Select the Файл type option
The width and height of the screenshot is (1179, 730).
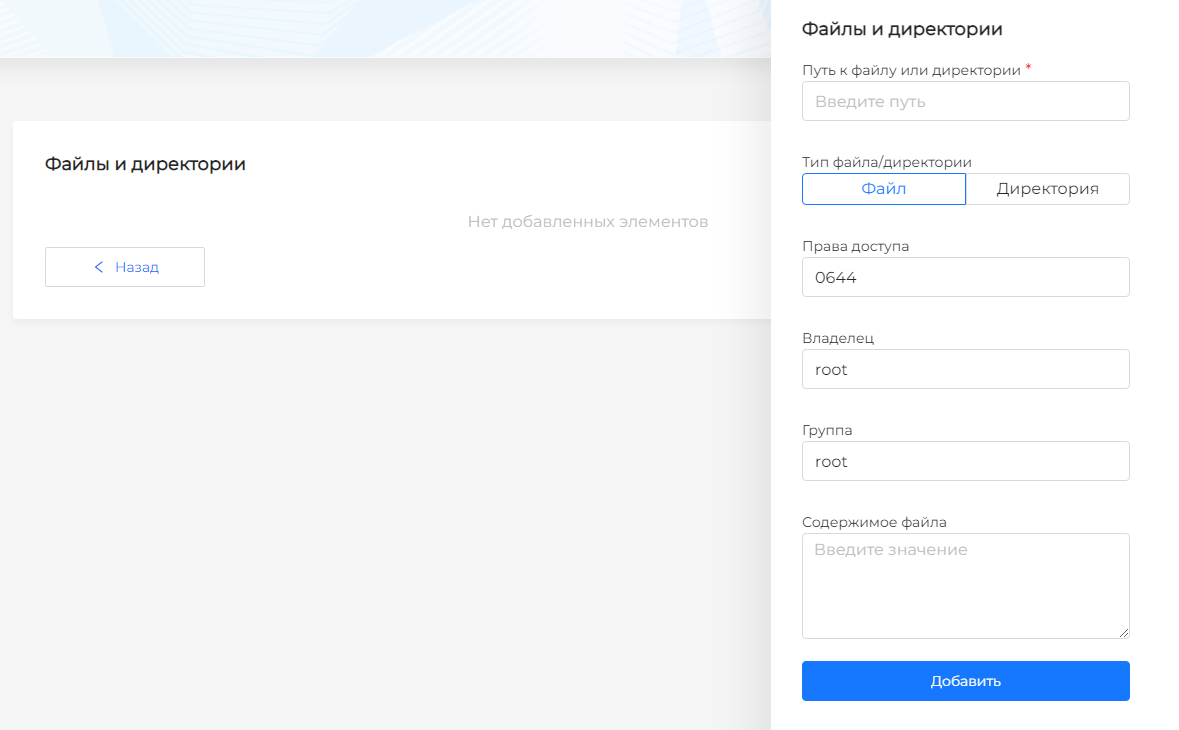pyautogui.click(x=883, y=189)
